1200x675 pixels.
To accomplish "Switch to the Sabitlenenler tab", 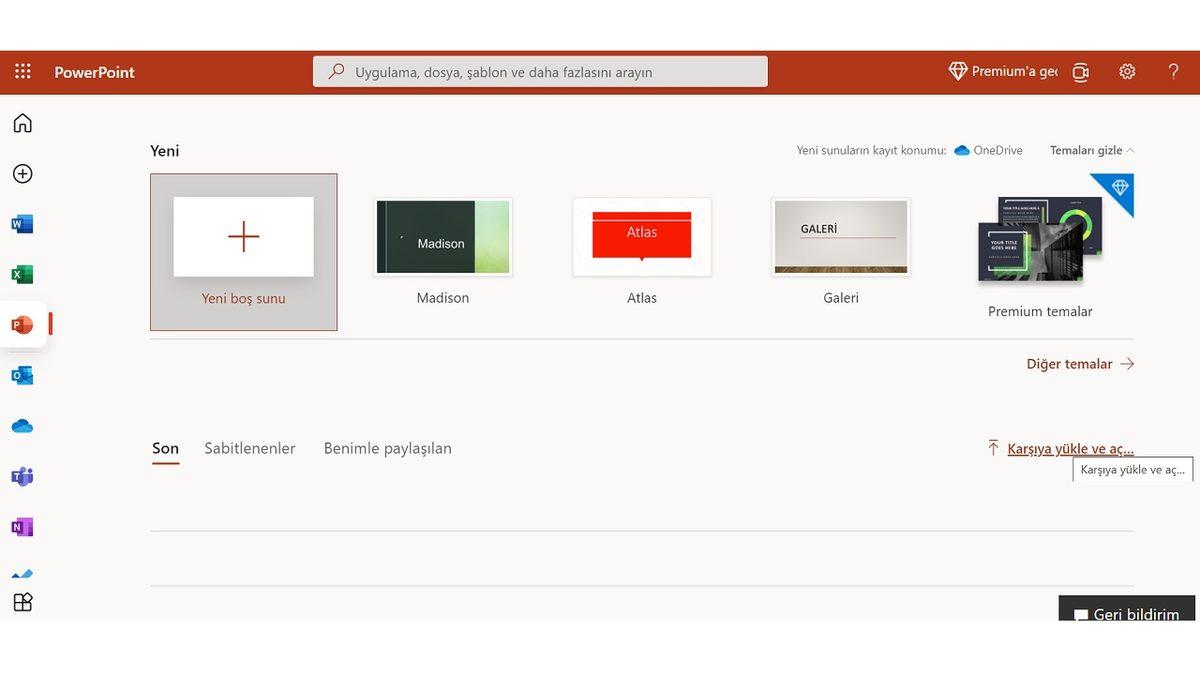I will click(x=249, y=448).
